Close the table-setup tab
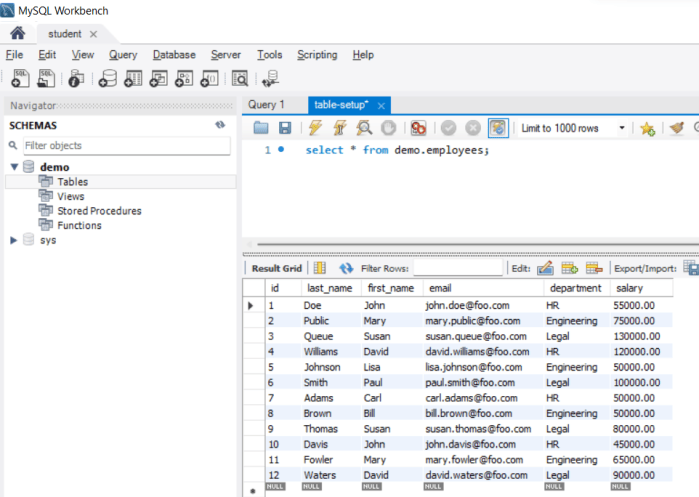The width and height of the screenshot is (699, 497). click(x=381, y=106)
